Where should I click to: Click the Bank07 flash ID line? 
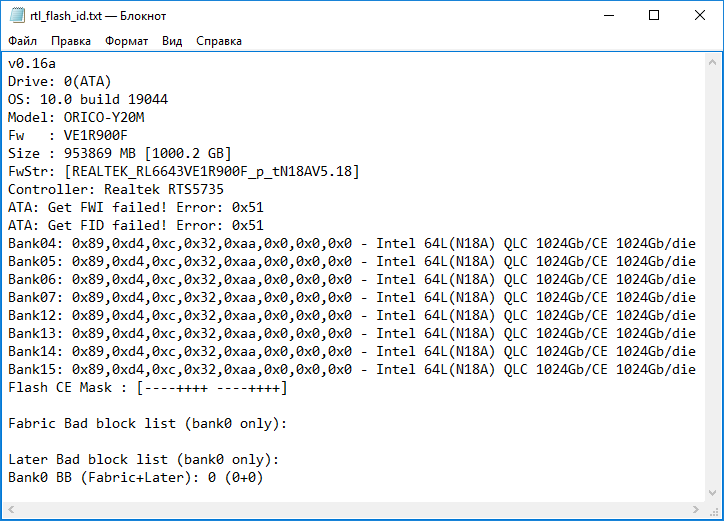point(352,297)
